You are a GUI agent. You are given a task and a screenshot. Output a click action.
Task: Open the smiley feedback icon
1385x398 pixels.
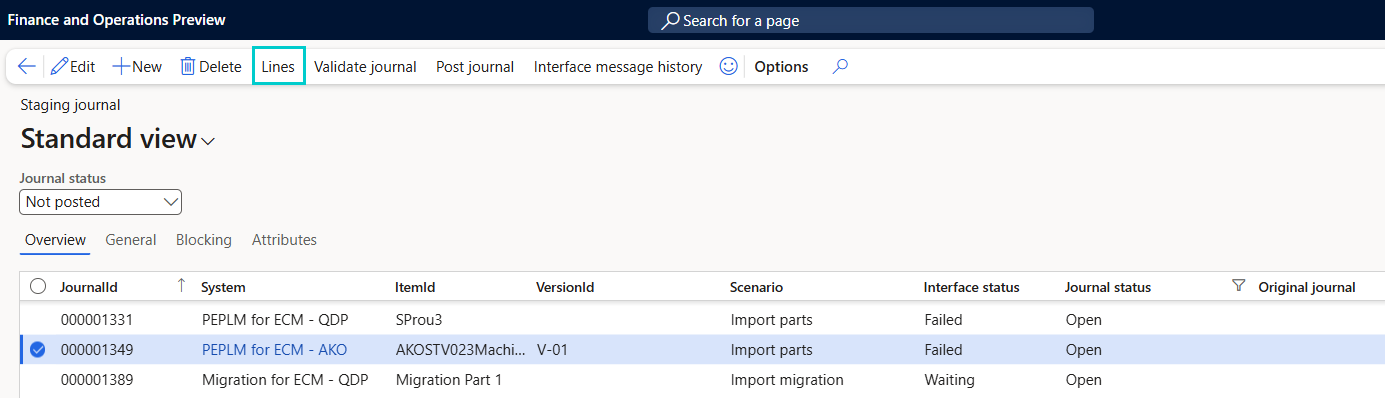coord(729,66)
